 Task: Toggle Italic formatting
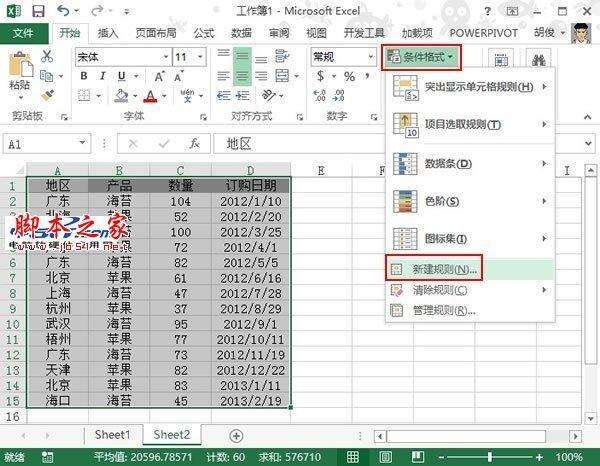coord(103,76)
